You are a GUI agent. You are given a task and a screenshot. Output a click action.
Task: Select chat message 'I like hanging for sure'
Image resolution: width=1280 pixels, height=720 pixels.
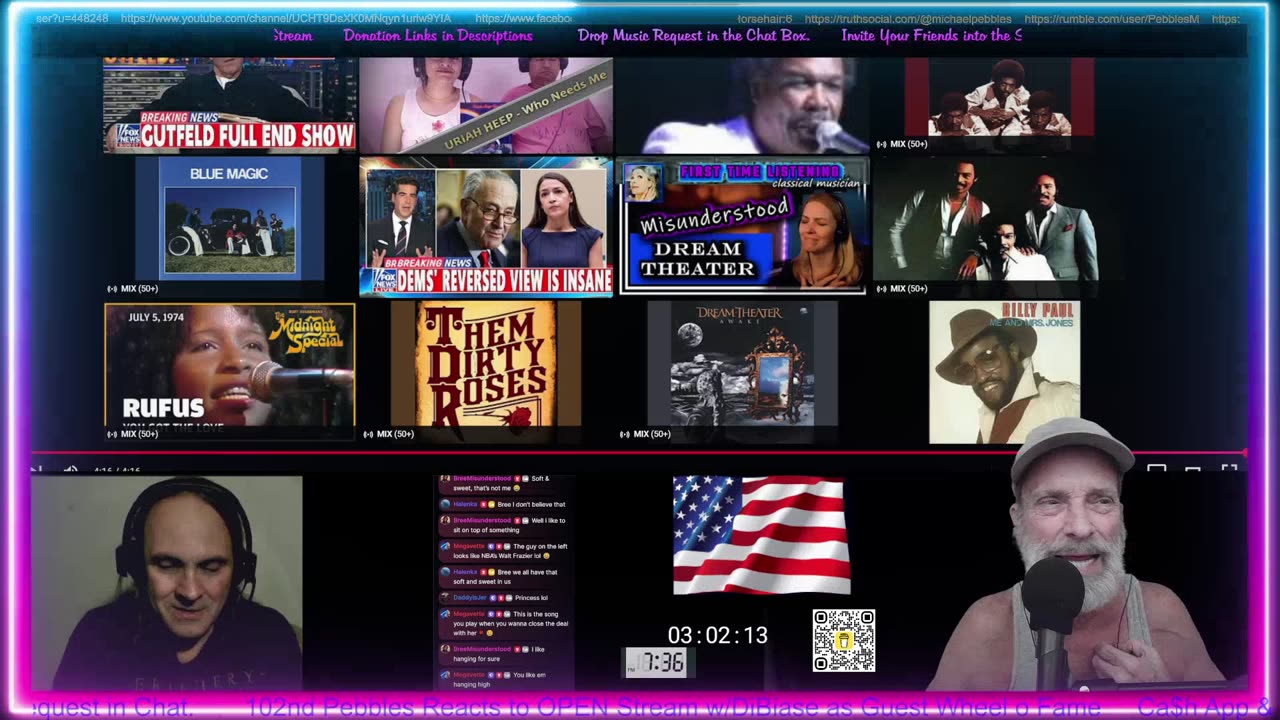(x=495, y=654)
